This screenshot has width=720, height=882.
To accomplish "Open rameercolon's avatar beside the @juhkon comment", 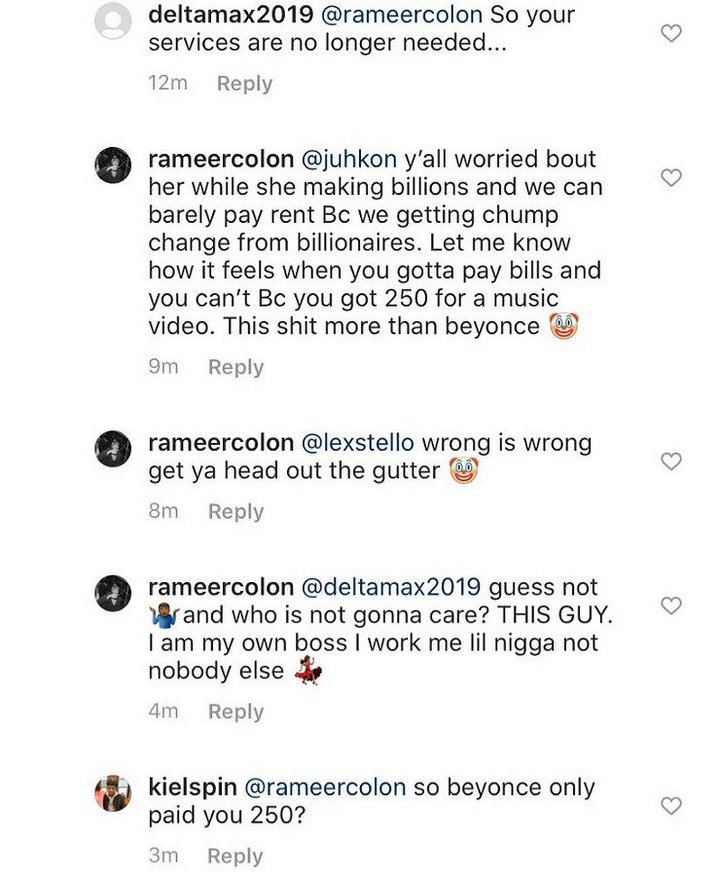I will coord(113,165).
